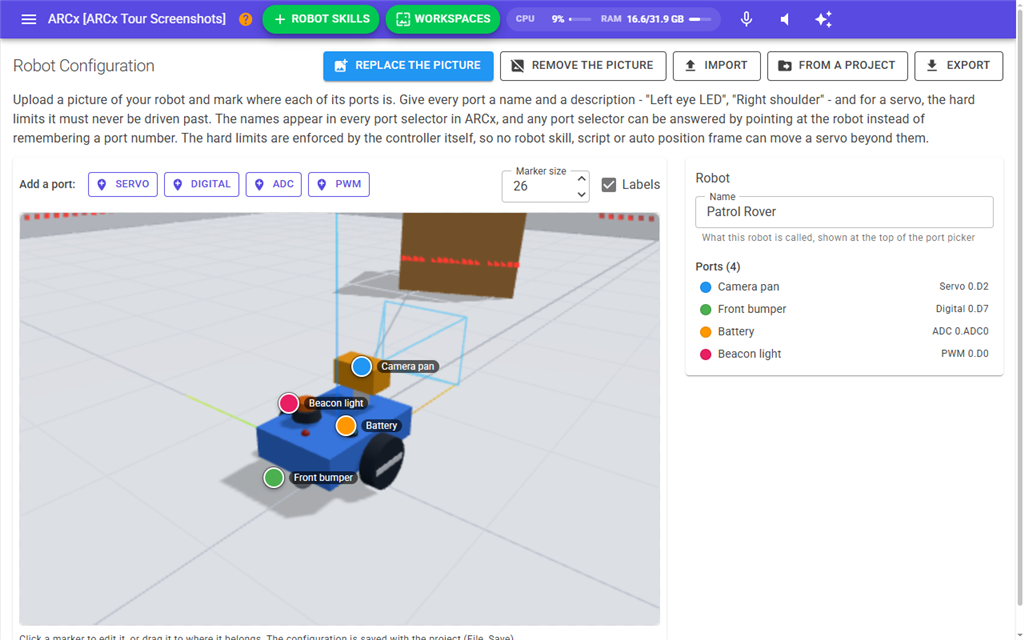
Task: Uncheck the Labels checkbox
Action: [x=609, y=185]
